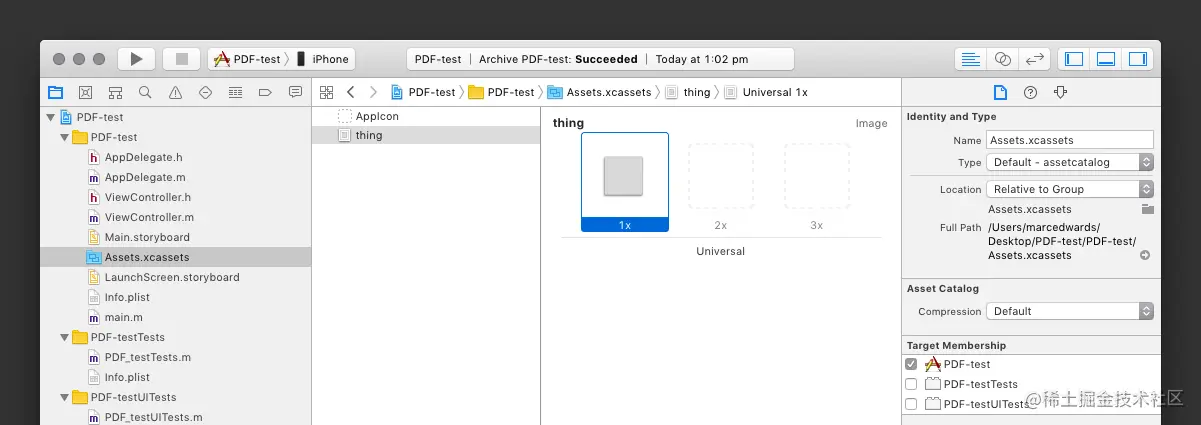
Task: Show the Version editor
Action: (x=1034, y=59)
